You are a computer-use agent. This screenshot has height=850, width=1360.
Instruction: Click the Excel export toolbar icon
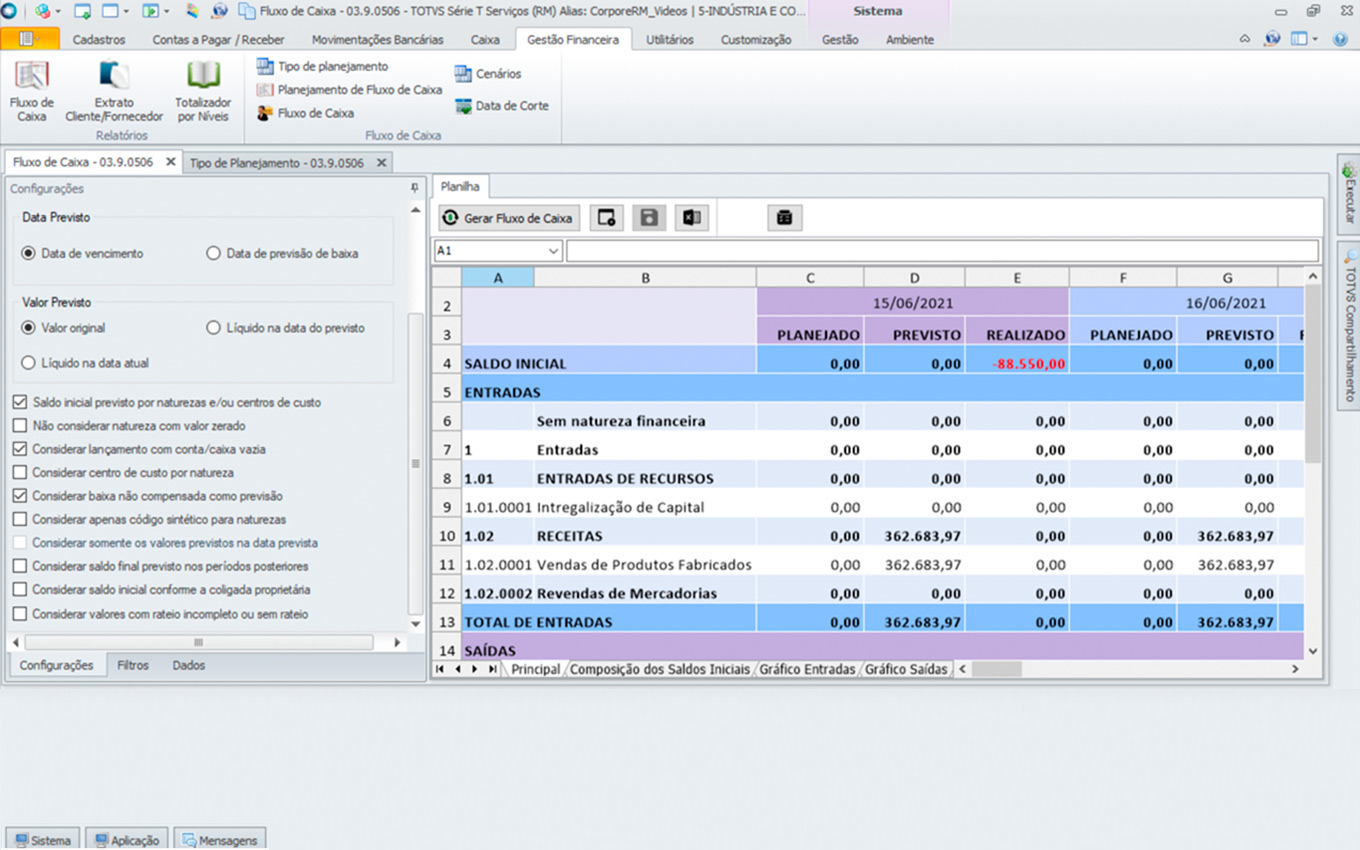pos(690,218)
